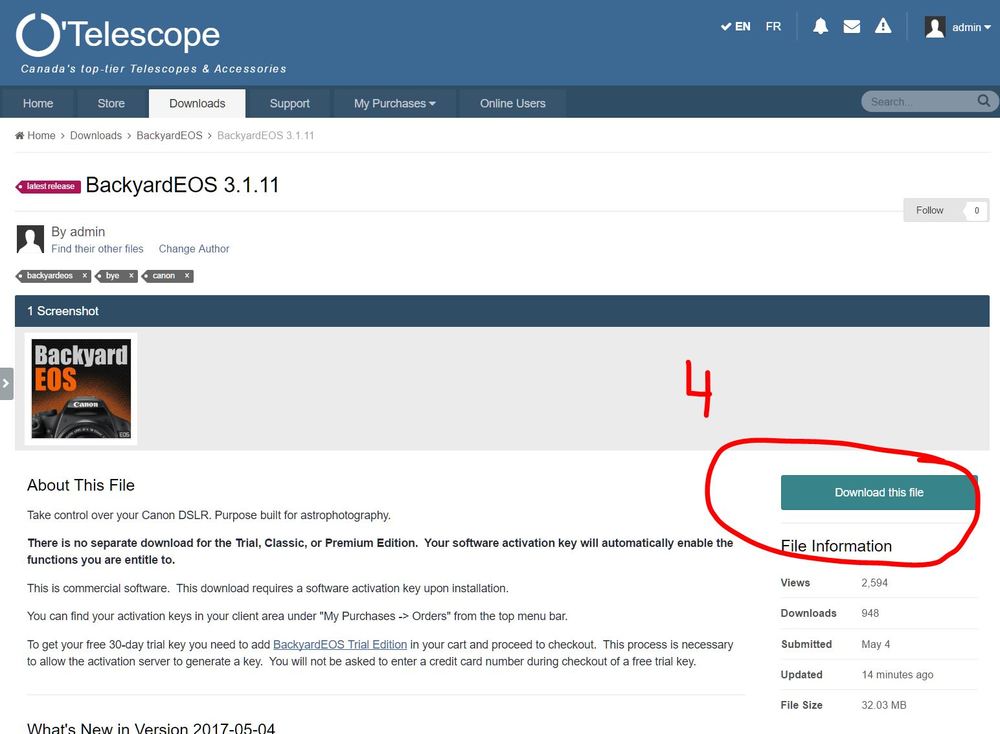Viewport: 1000px width, 734px height.
Task: Remove the canon tag via its x
Action: pos(187,275)
